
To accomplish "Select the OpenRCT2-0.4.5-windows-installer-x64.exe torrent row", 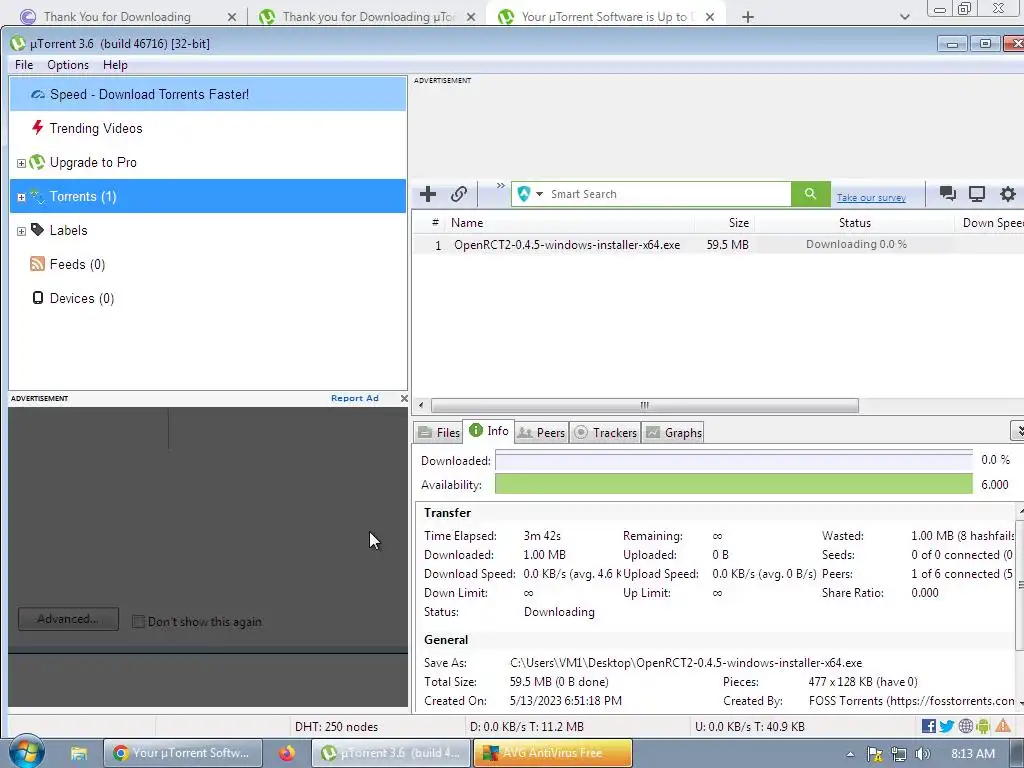I will click(718, 245).
